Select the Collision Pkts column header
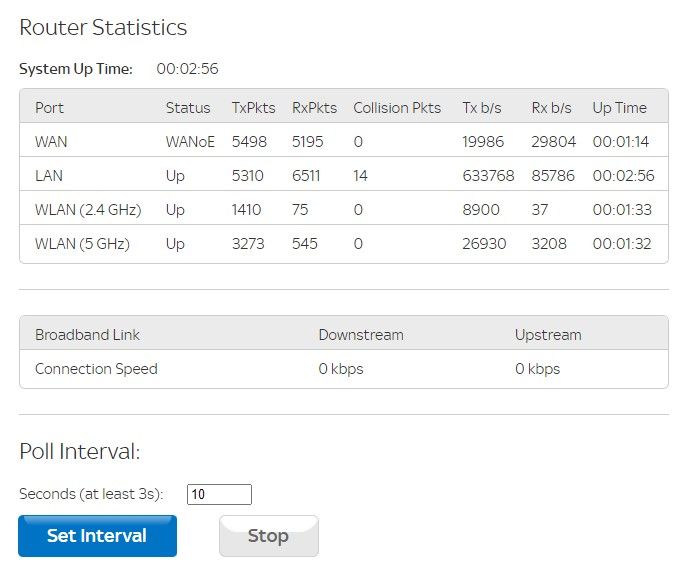Viewport: 678px width, 585px height. click(397, 108)
